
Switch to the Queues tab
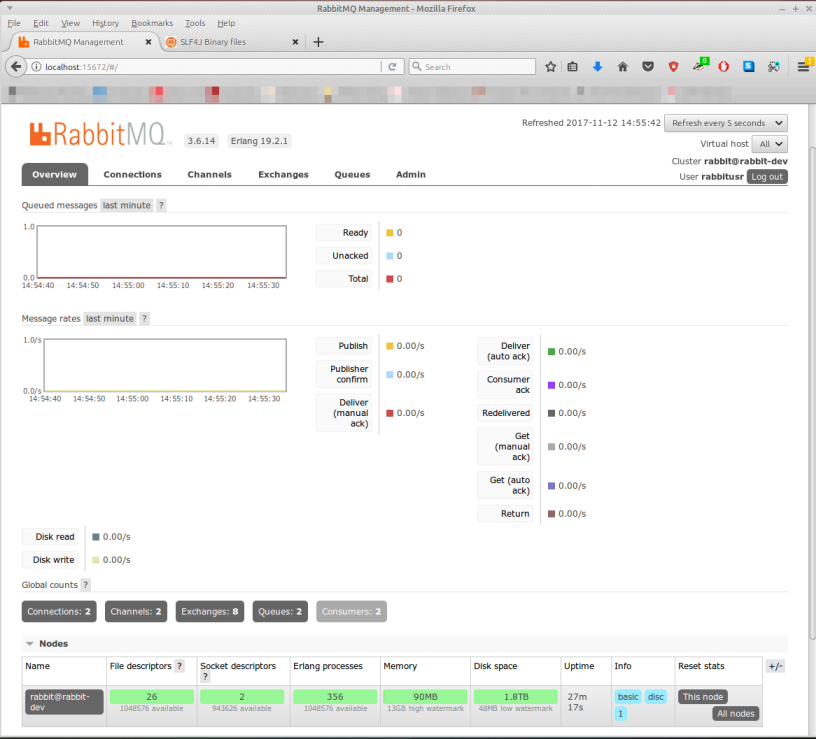pos(352,174)
